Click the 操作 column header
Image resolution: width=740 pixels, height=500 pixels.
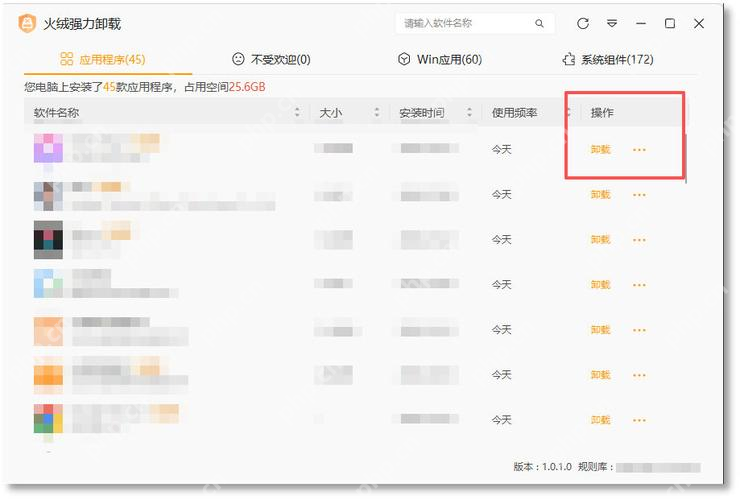tap(602, 113)
